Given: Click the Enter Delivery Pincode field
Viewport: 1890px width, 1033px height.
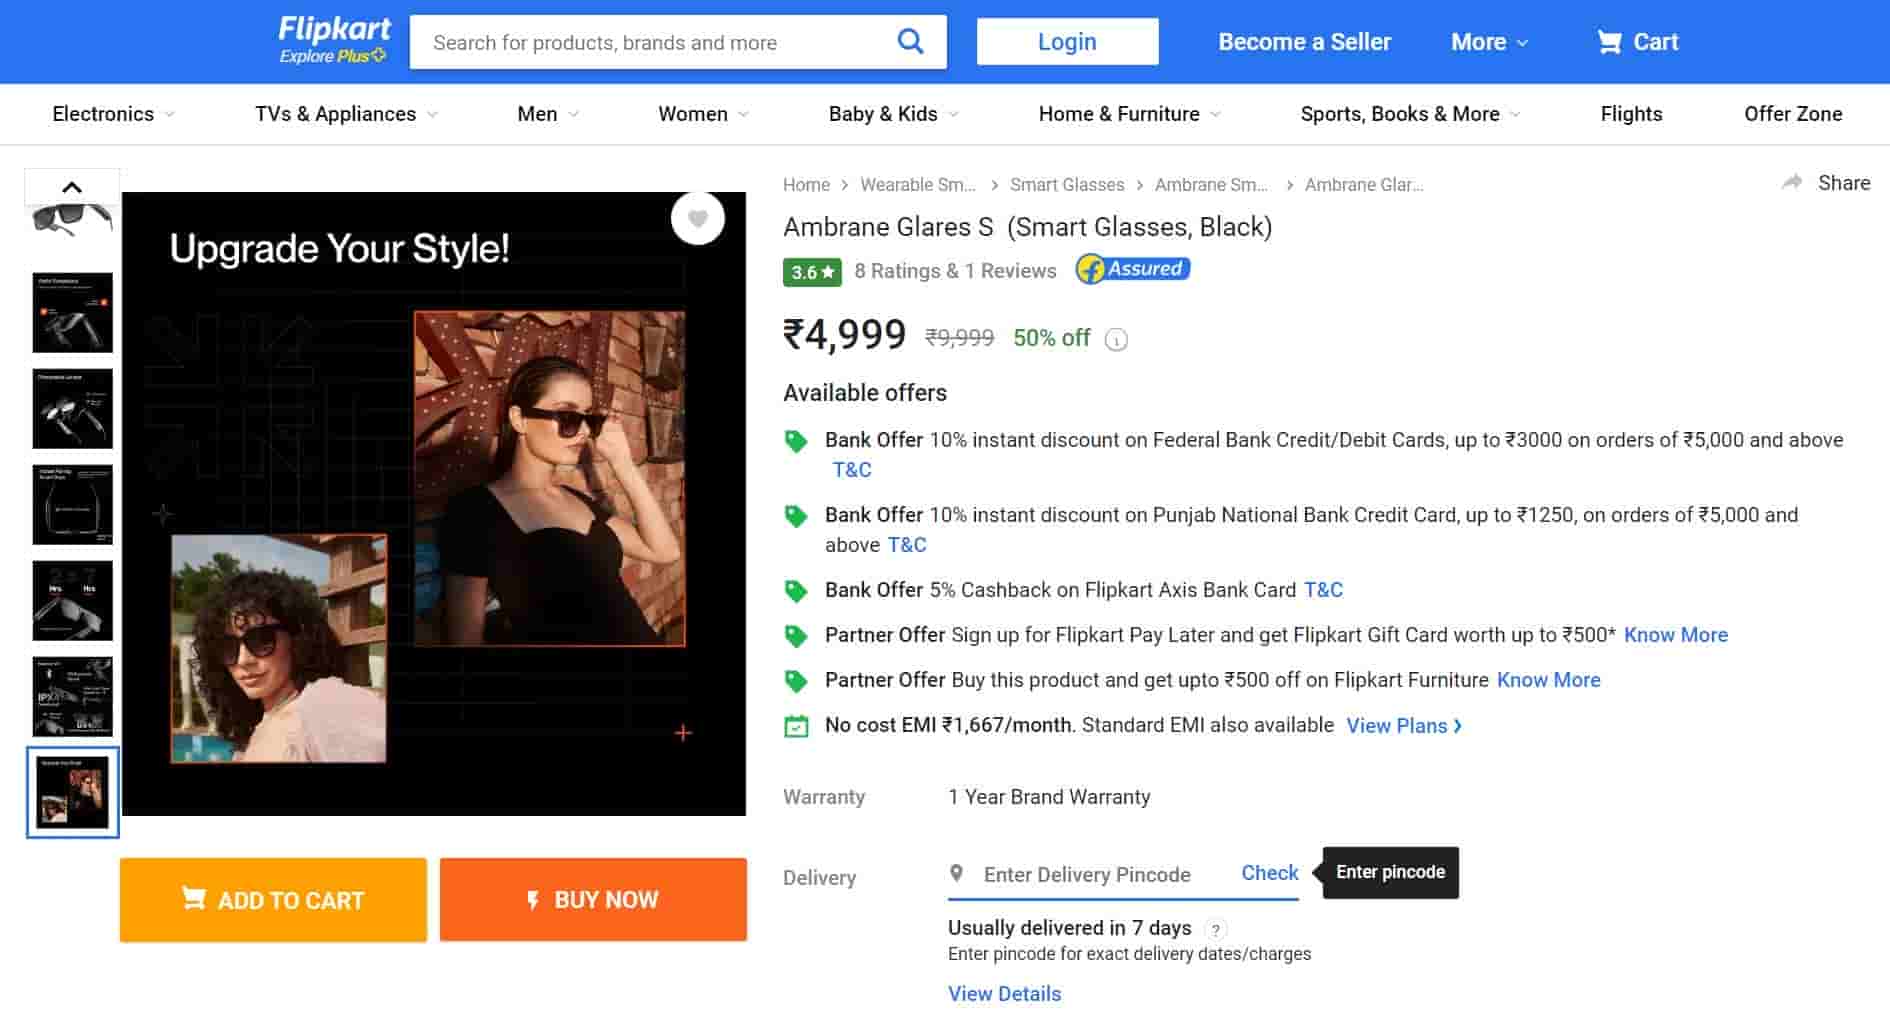Looking at the screenshot, I should (1085, 874).
